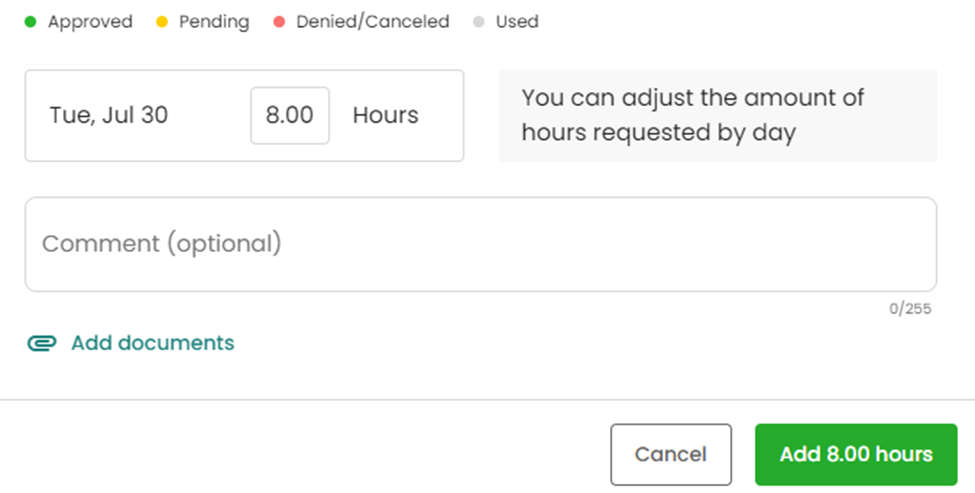Image resolution: width=975 pixels, height=493 pixels.
Task: Click the red Denied/Canceled status dot
Action: pos(279,21)
